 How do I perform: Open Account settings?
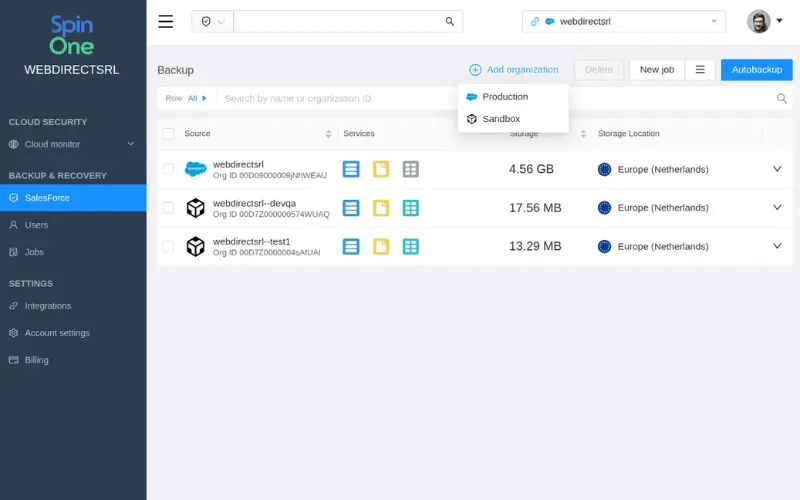57,333
